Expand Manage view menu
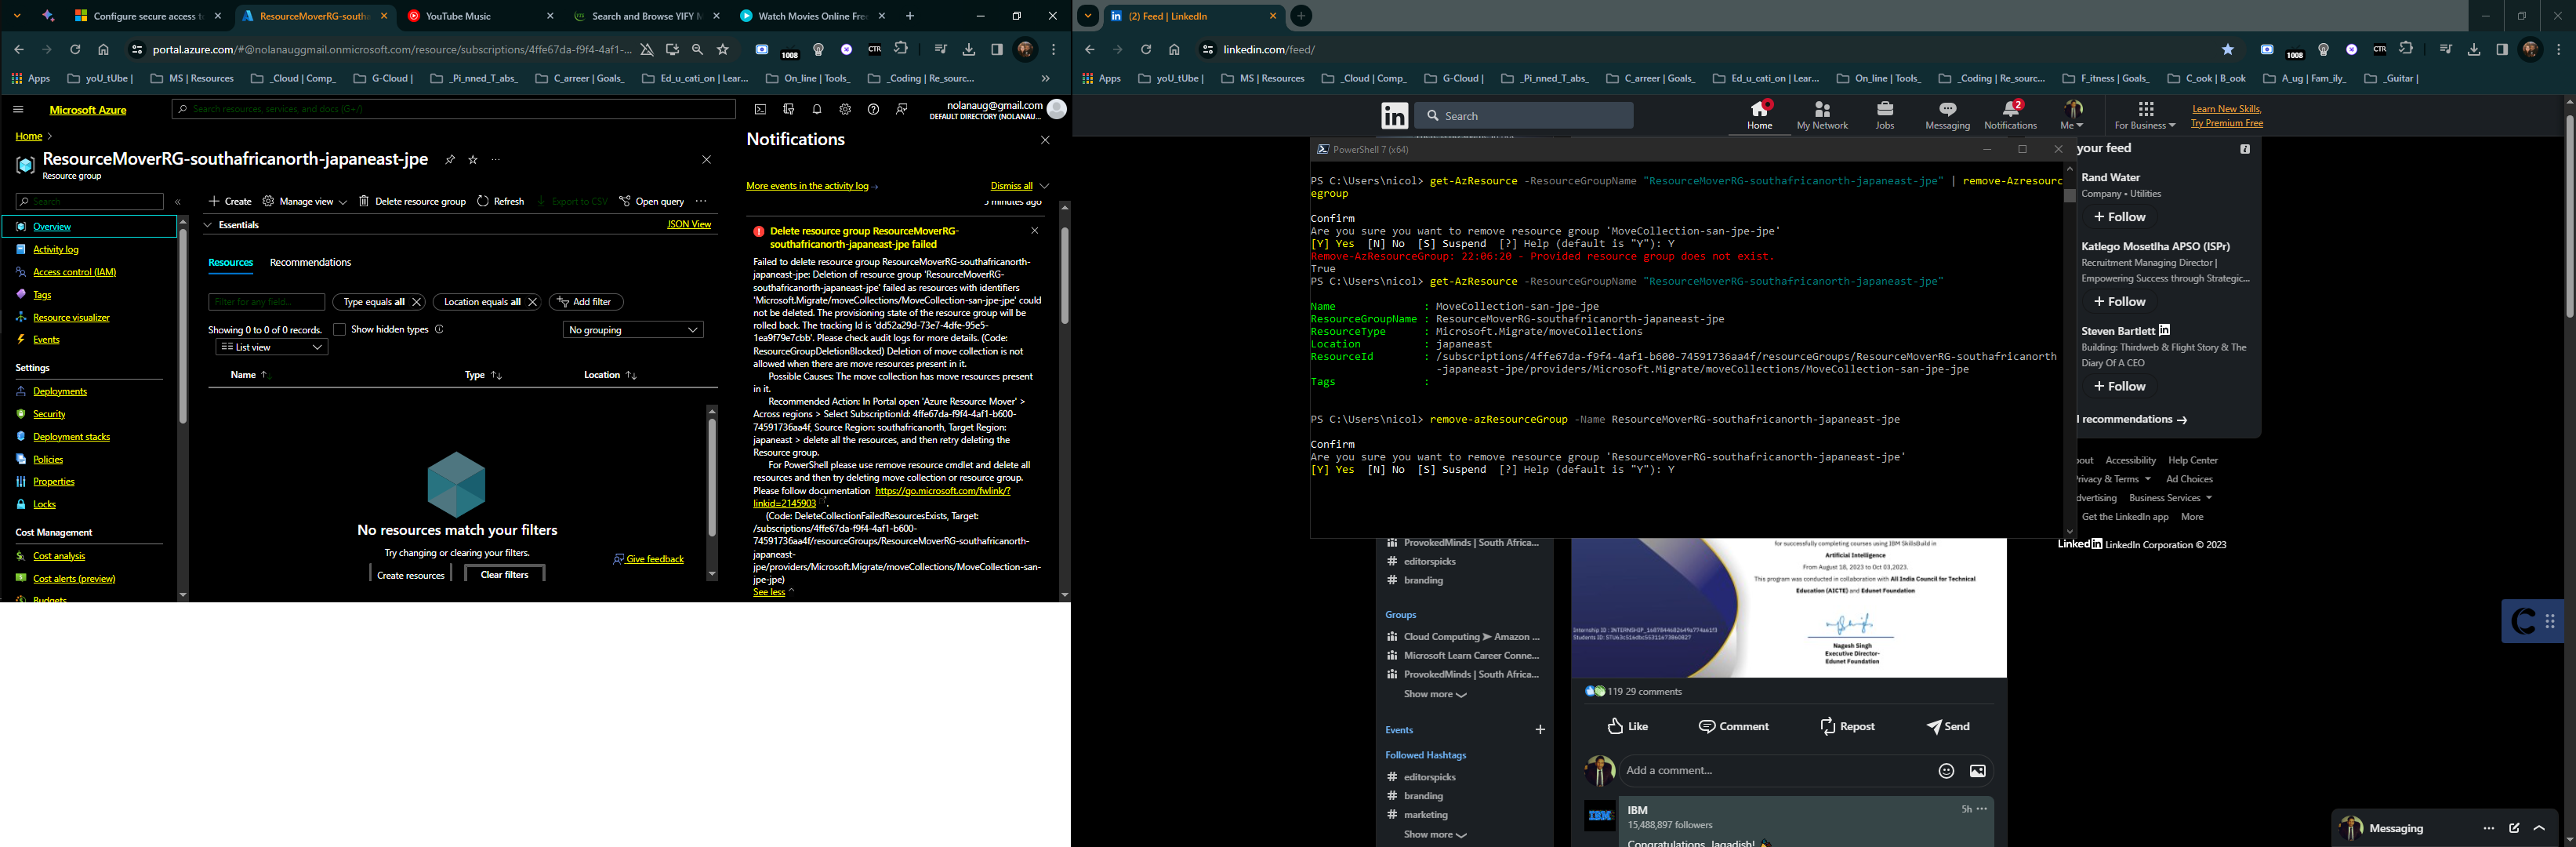The height and width of the screenshot is (847, 2576). [x=305, y=201]
